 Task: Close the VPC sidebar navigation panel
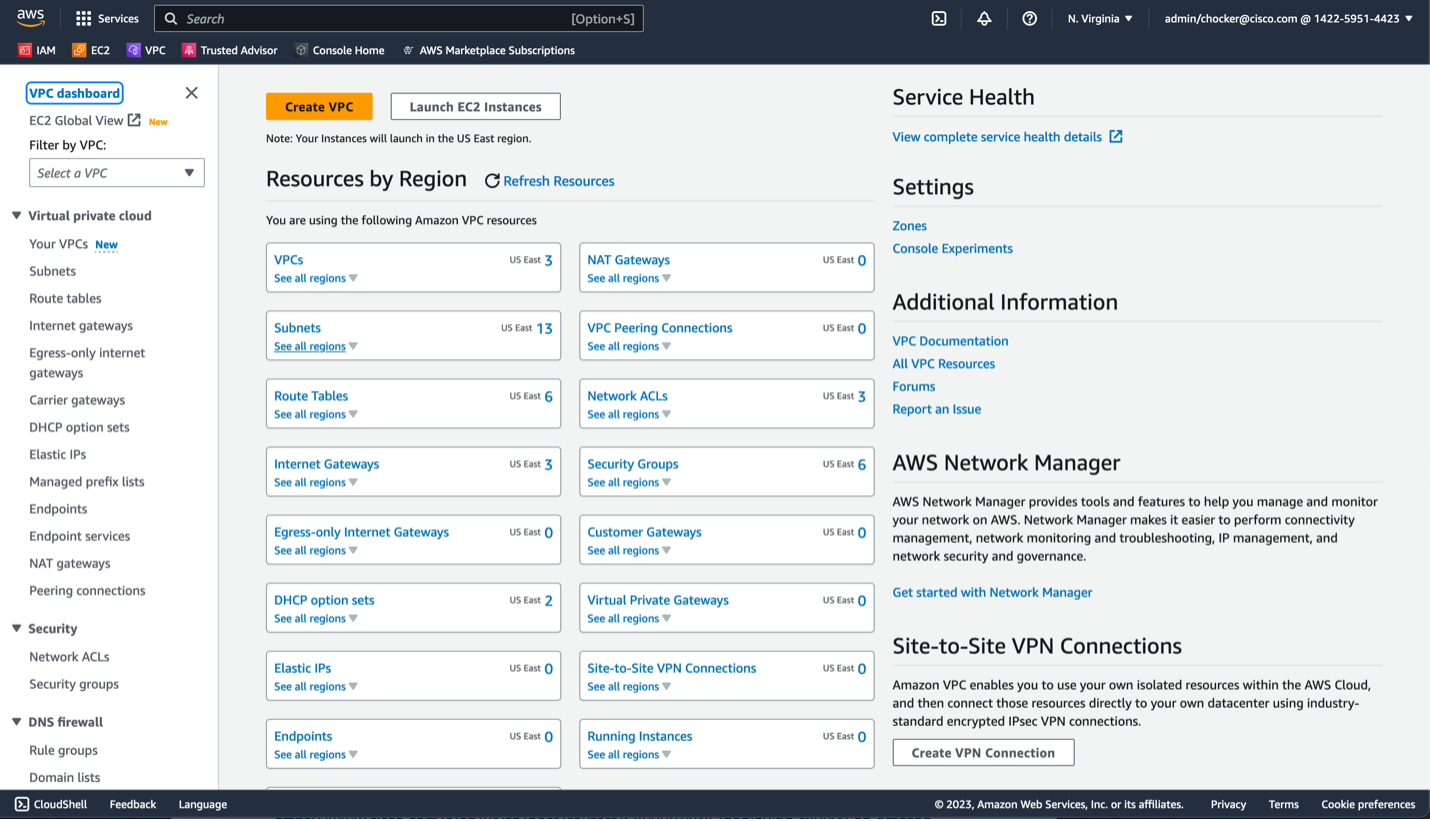(x=191, y=93)
